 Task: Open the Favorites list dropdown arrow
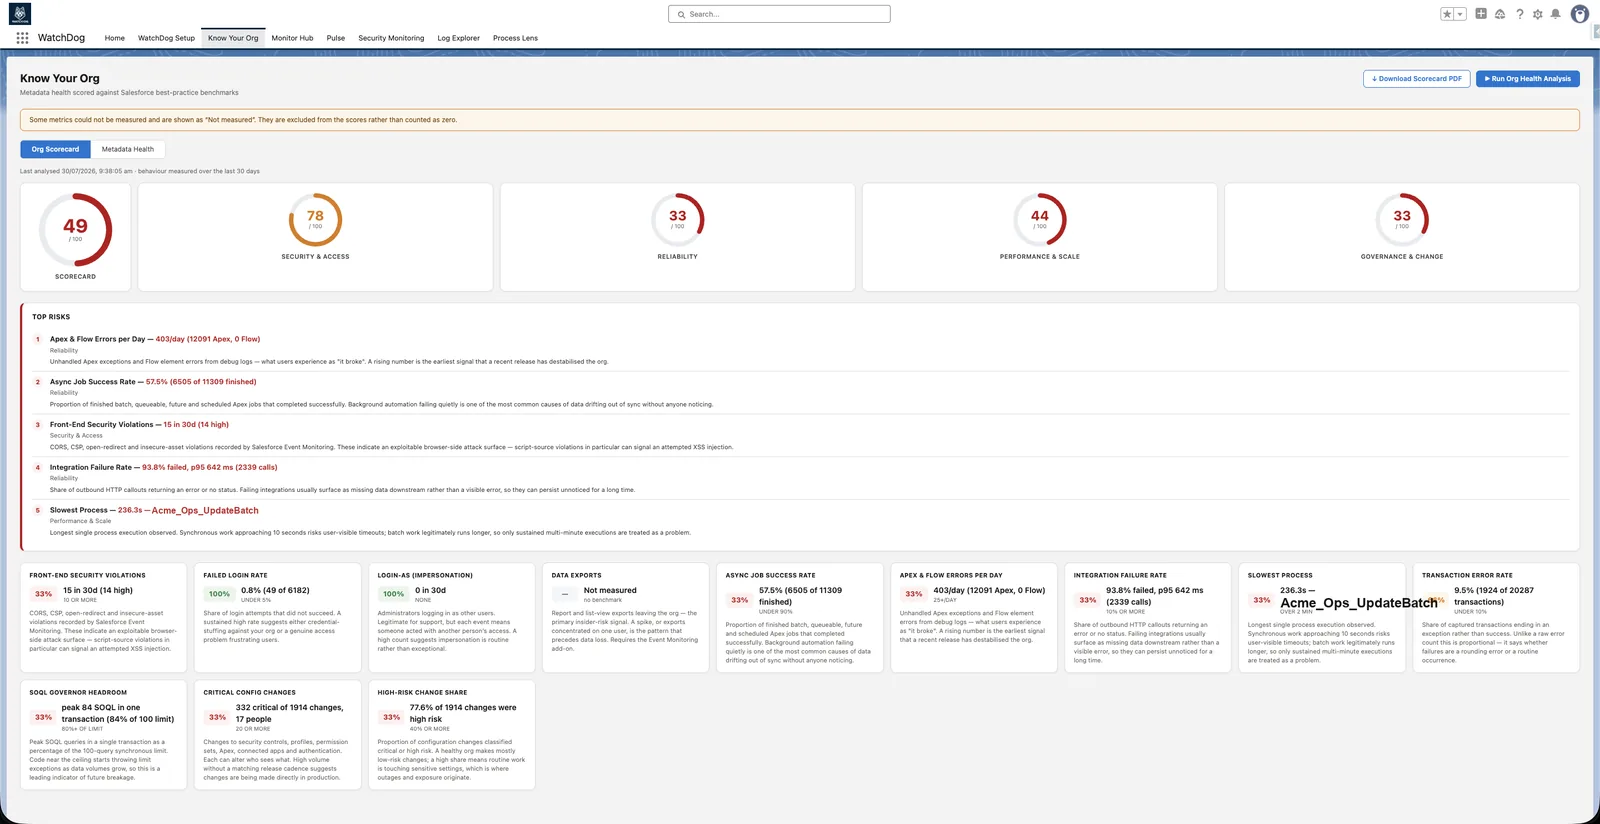pyautogui.click(x=1461, y=14)
